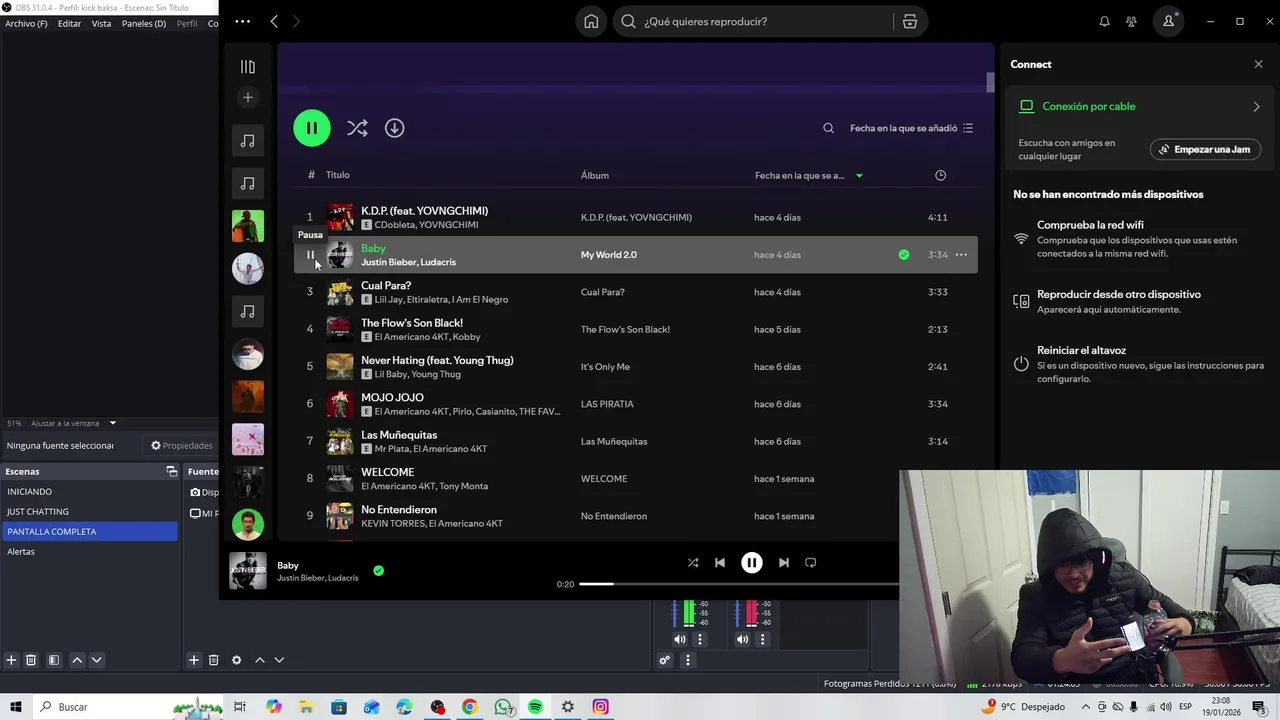Open OBS Ajustar a la ventana dropdown
Screen dimensions: 1280x720
pos(73,423)
